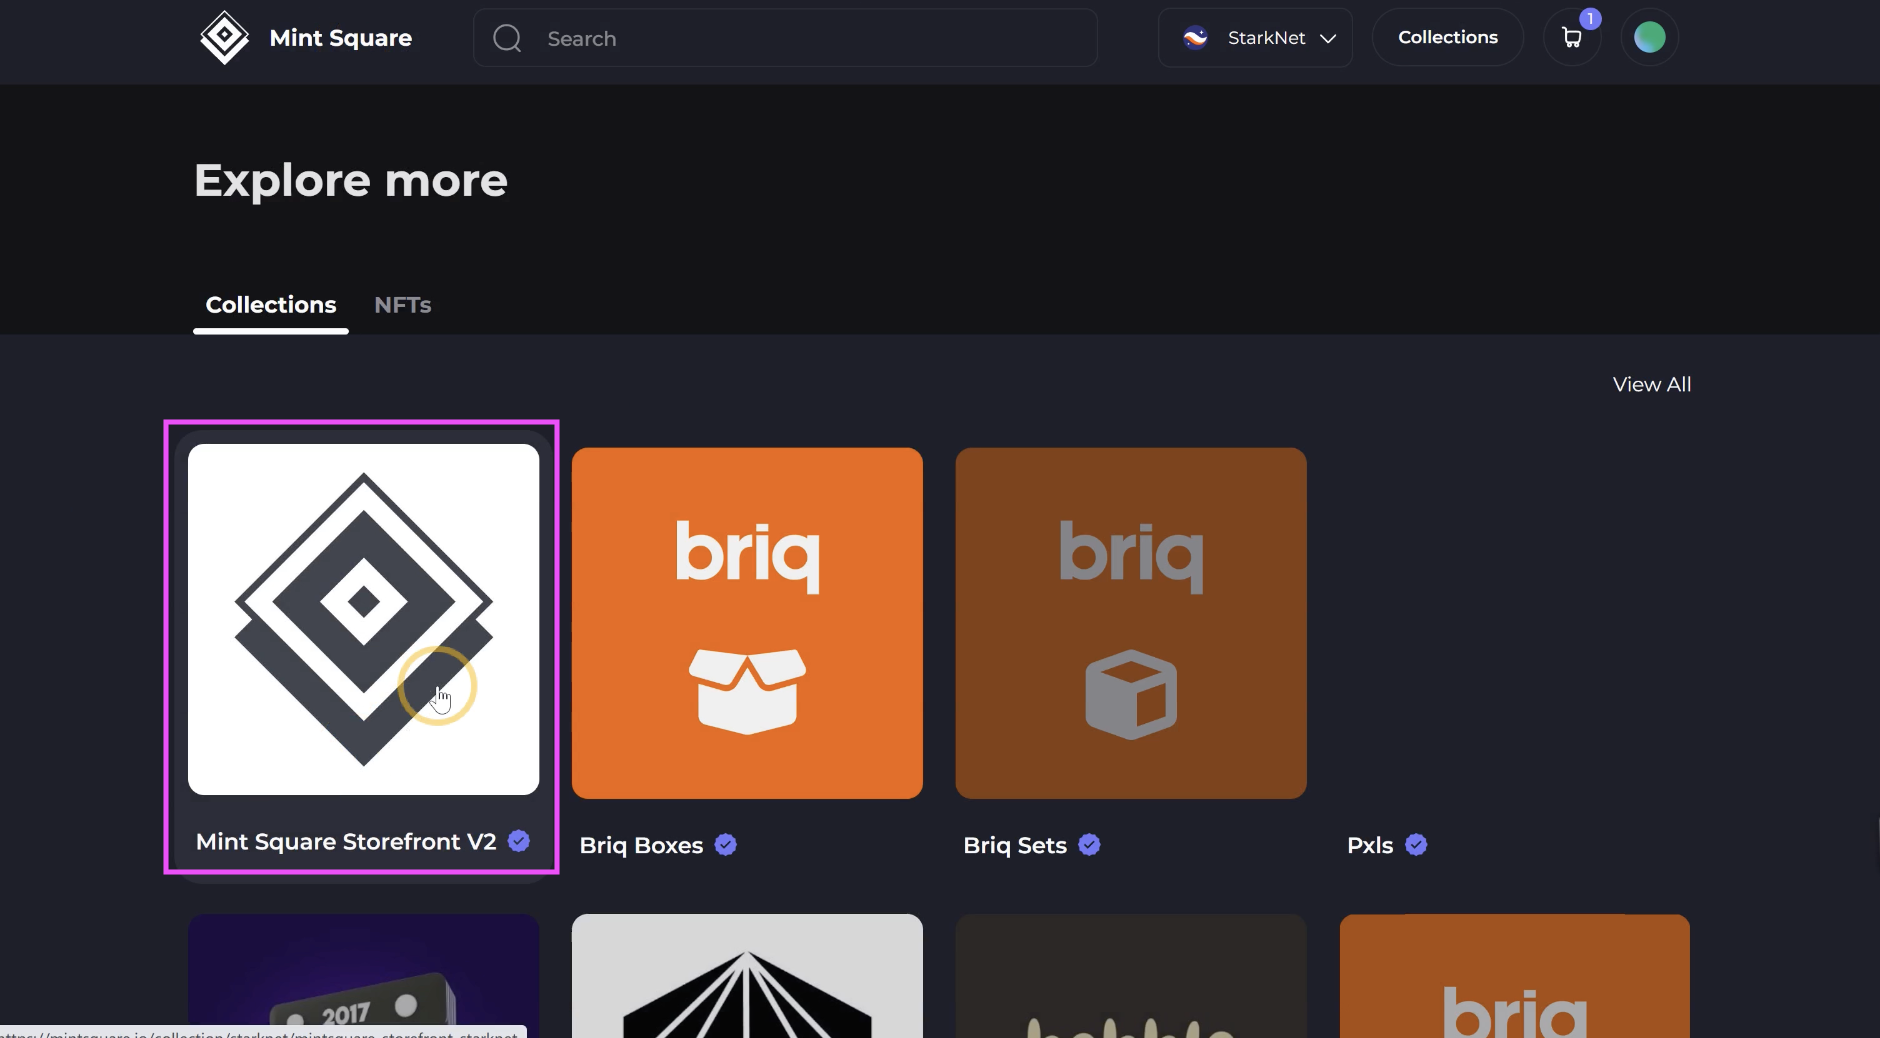Image resolution: width=1880 pixels, height=1038 pixels.
Task: Switch to the Collections tab
Action: pos(271,305)
